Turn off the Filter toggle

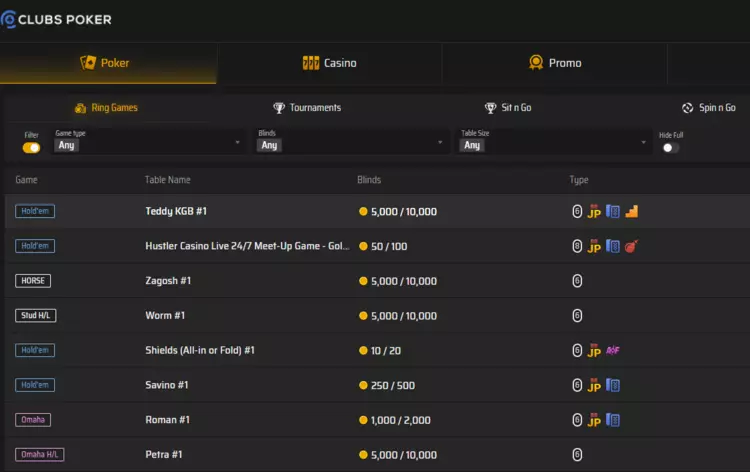[x=32, y=148]
